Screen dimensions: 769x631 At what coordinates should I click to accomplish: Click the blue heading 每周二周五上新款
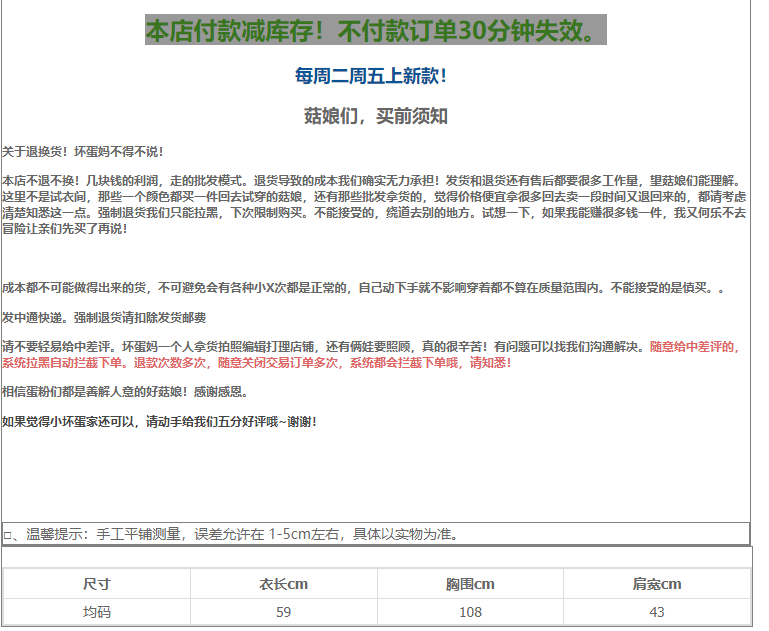370,76
